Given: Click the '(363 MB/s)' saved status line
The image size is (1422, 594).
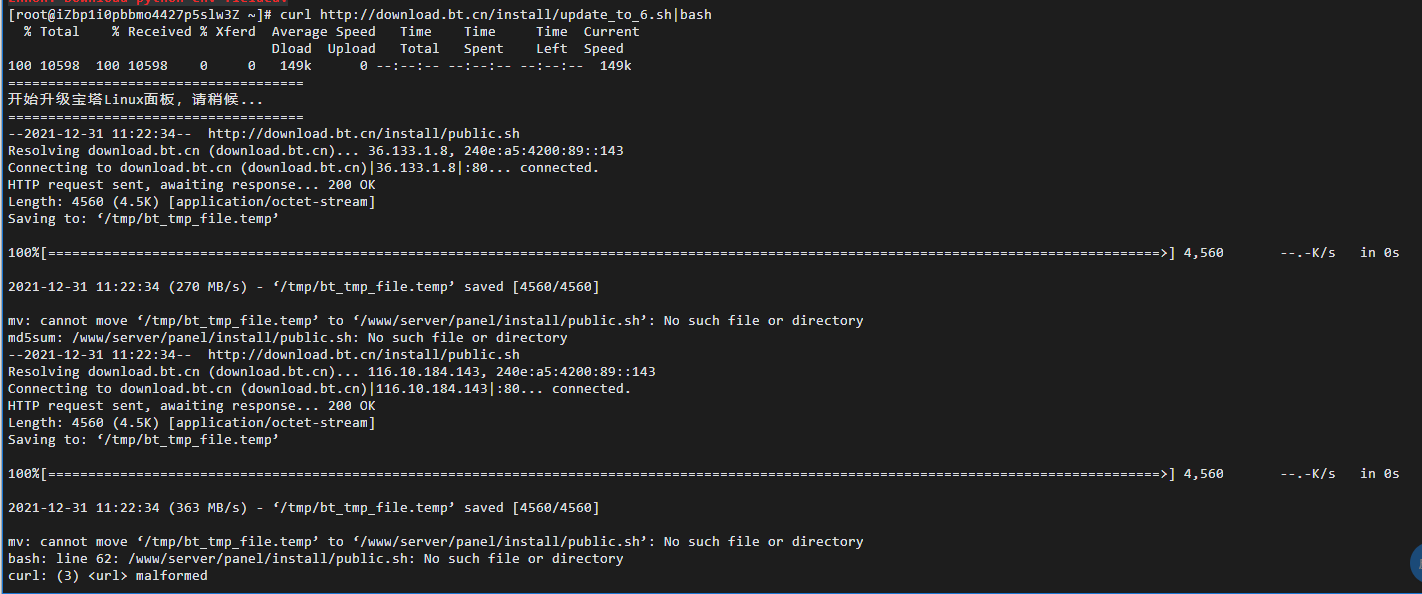Looking at the screenshot, I should [x=304, y=508].
